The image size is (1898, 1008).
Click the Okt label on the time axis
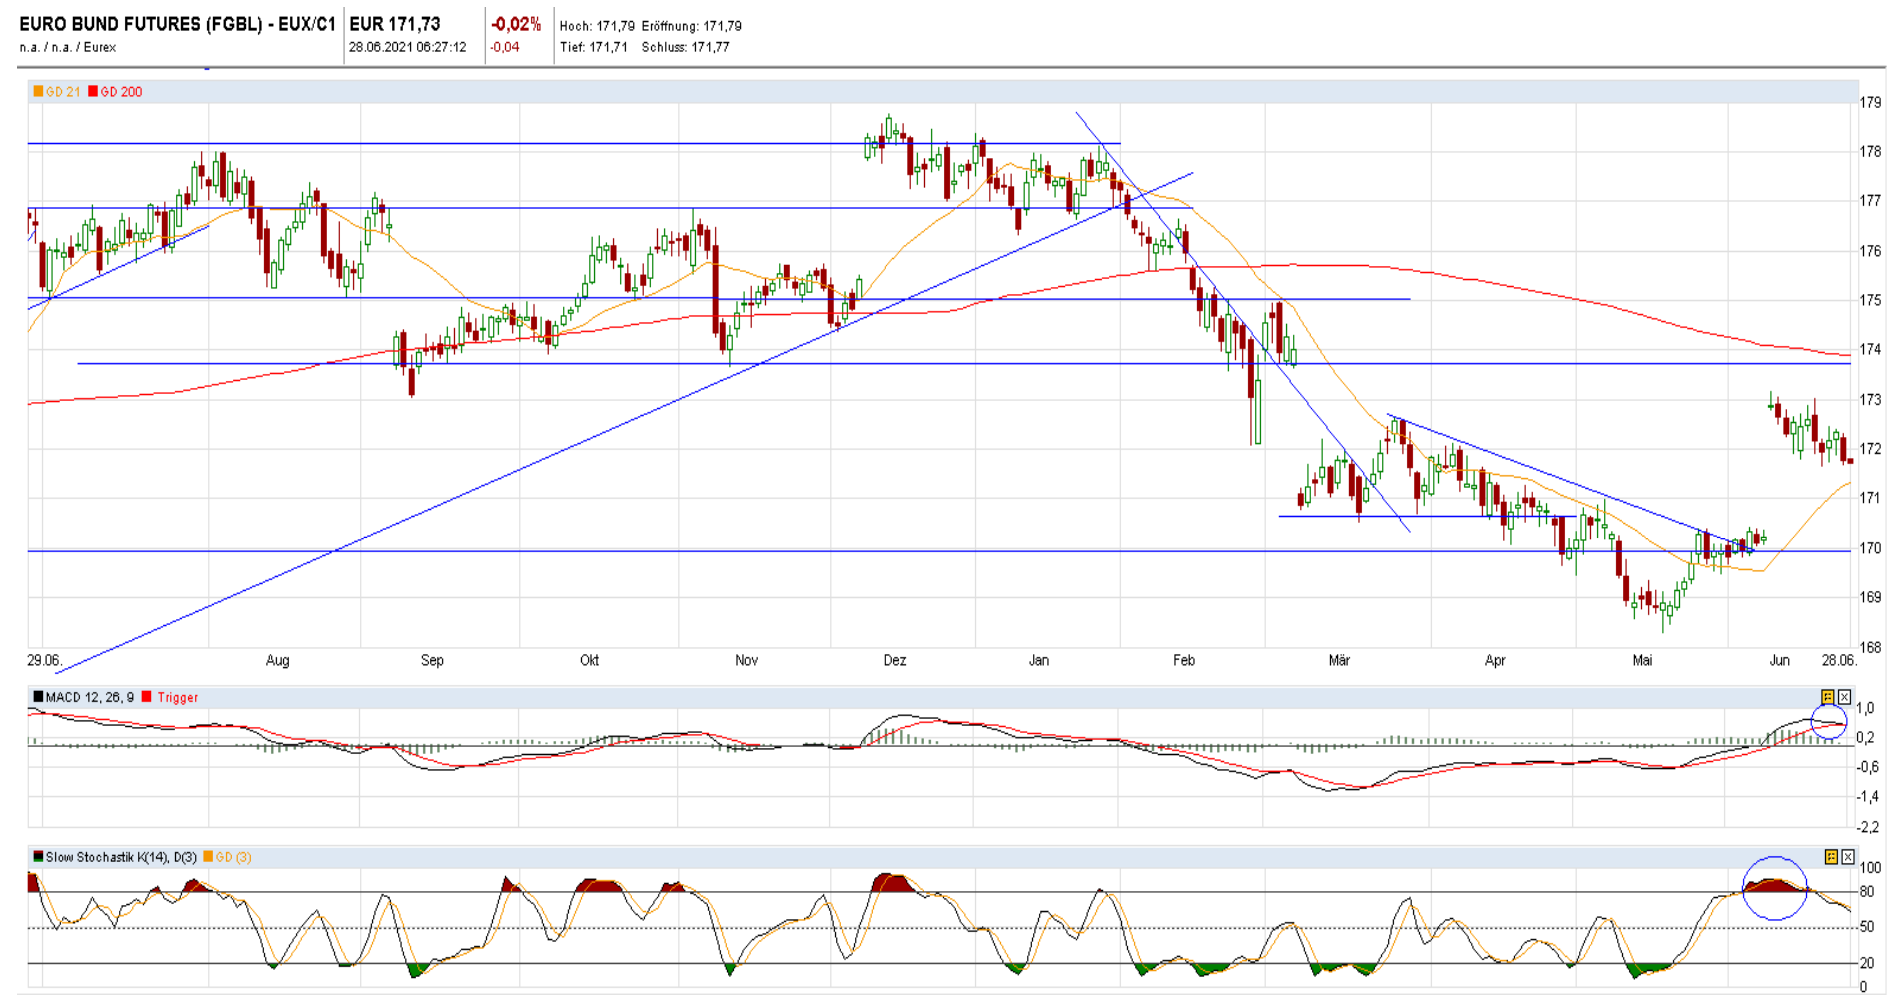(x=589, y=660)
